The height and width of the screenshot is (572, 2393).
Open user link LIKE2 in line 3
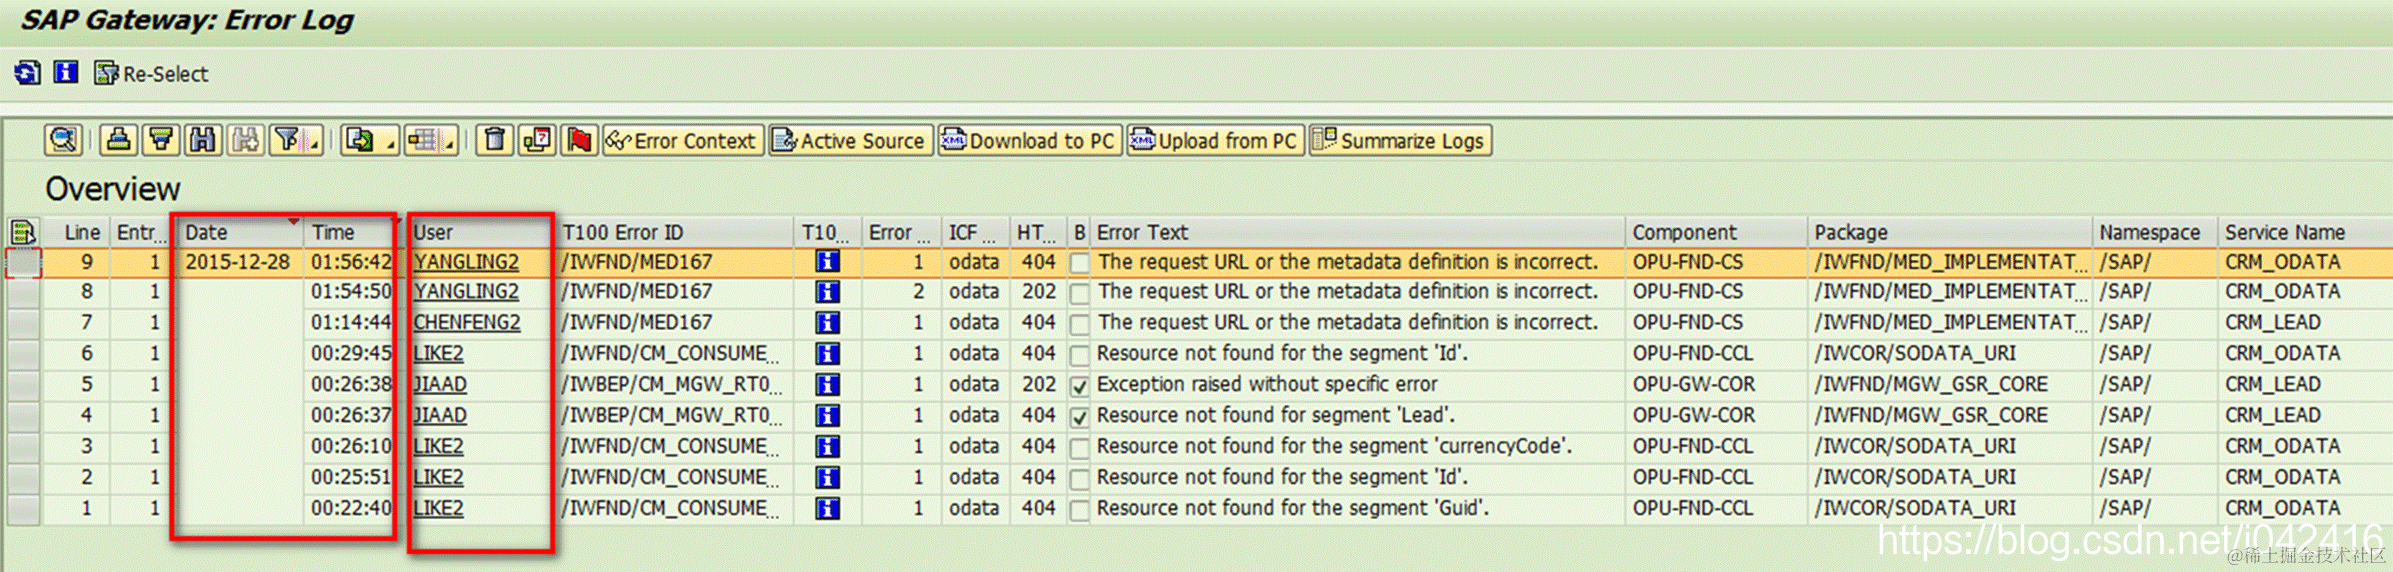pyautogui.click(x=438, y=447)
